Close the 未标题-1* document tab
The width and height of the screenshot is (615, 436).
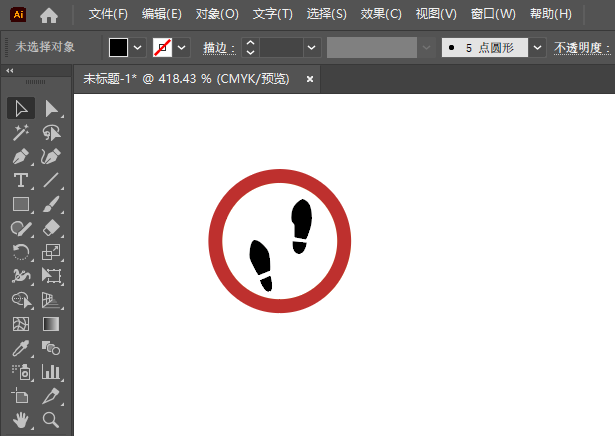tap(310, 79)
